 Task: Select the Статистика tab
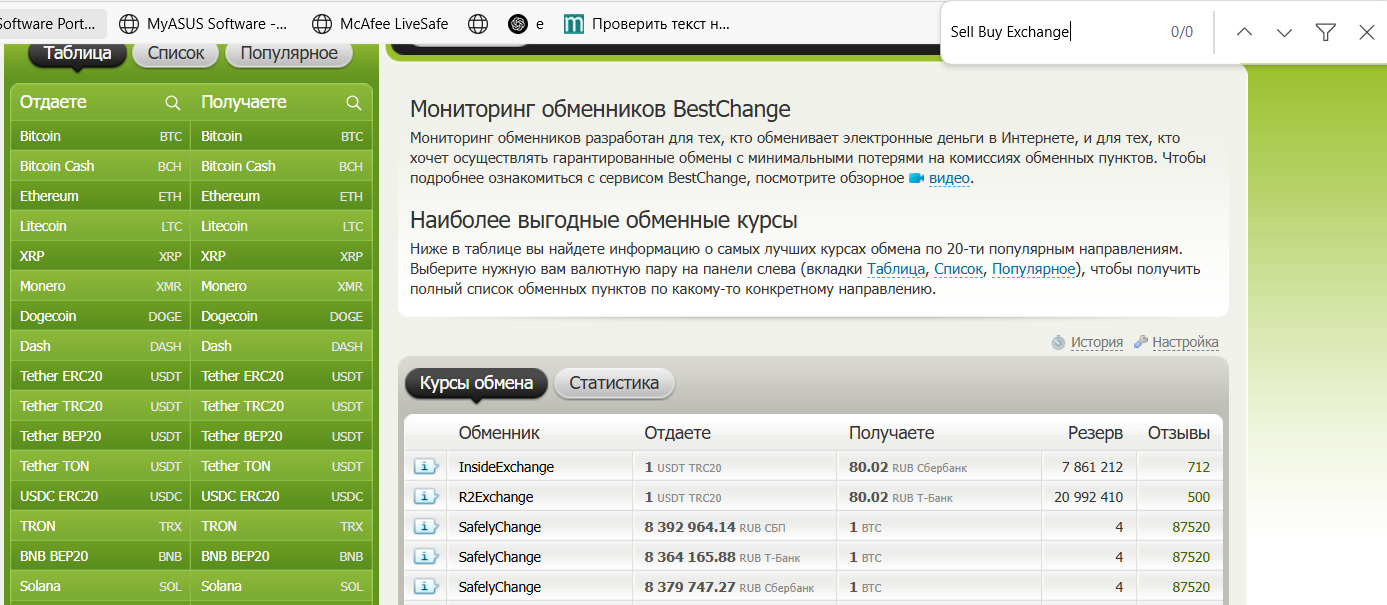tap(614, 383)
